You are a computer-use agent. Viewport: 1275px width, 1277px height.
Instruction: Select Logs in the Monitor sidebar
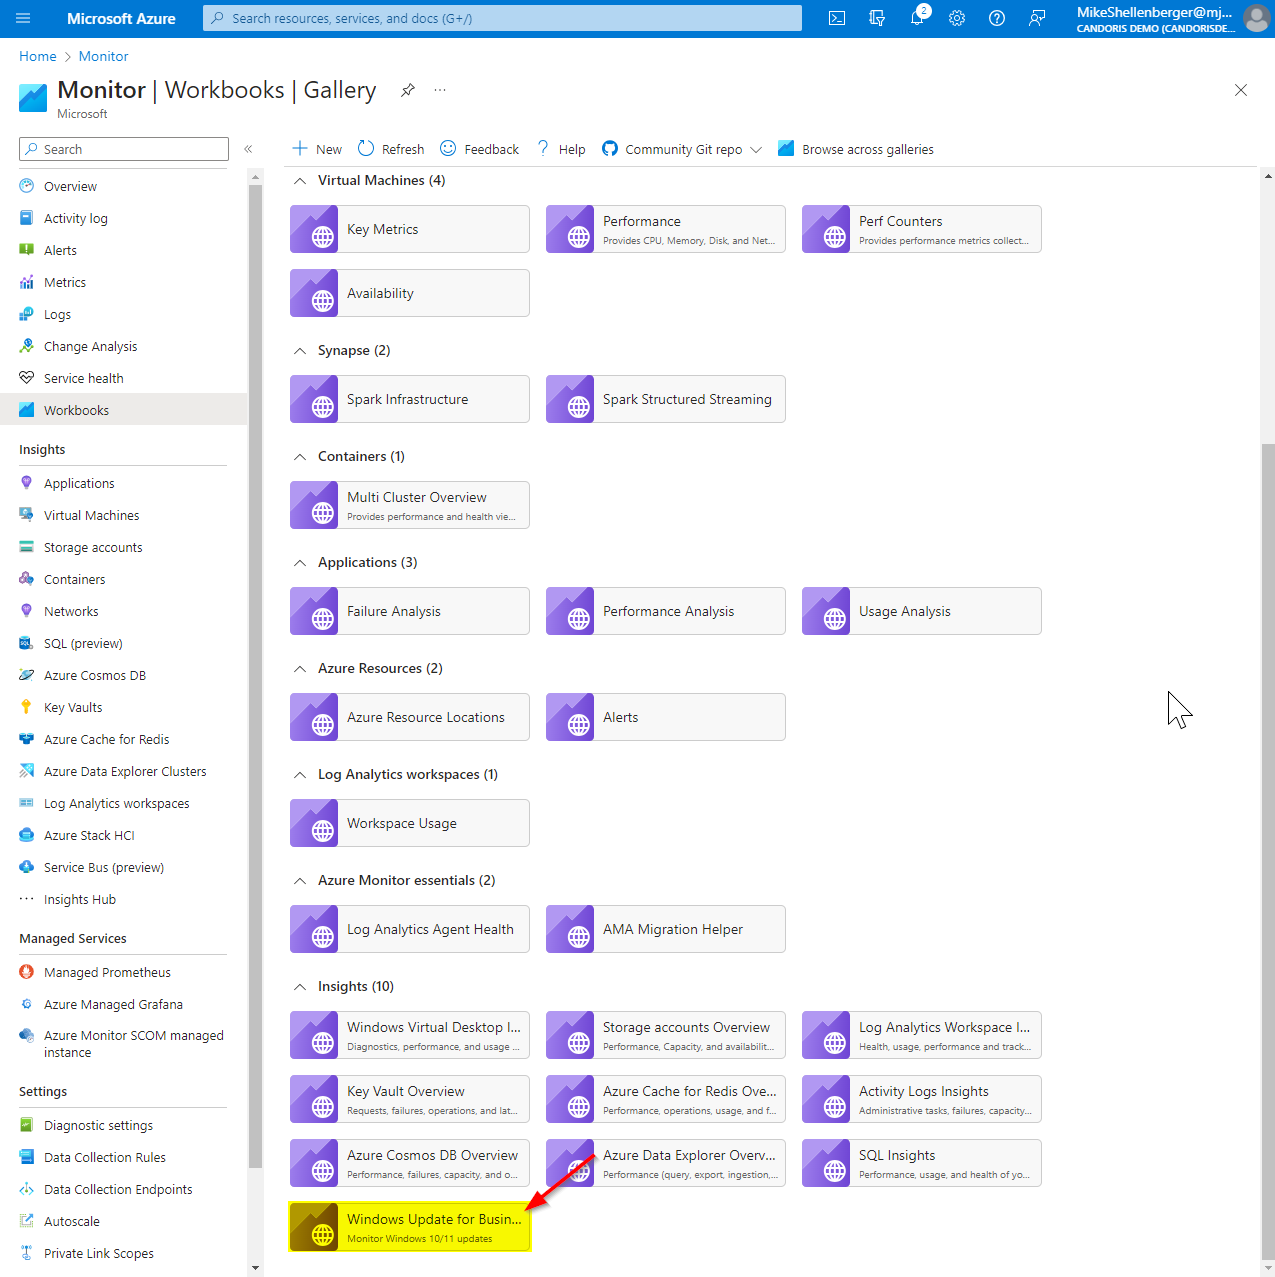tap(57, 313)
